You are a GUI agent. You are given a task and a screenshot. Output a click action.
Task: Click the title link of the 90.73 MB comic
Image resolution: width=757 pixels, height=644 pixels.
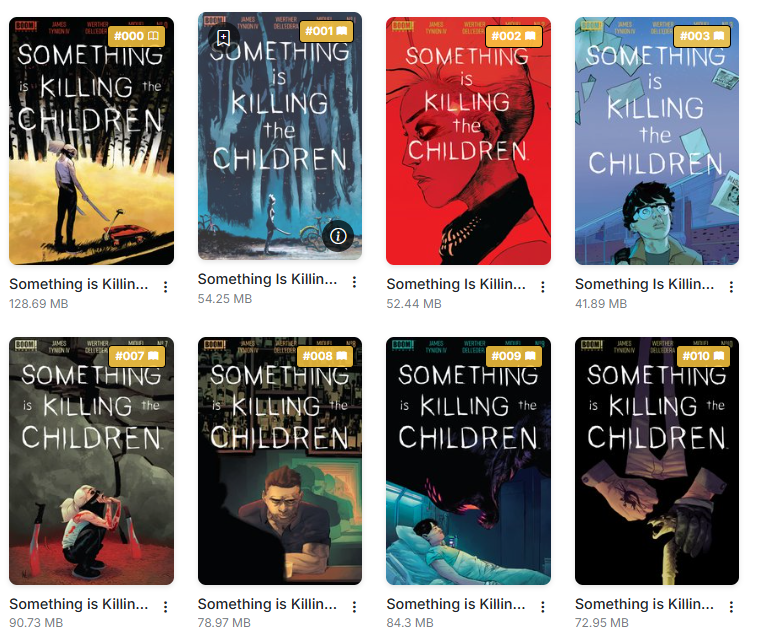click(x=79, y=604)
